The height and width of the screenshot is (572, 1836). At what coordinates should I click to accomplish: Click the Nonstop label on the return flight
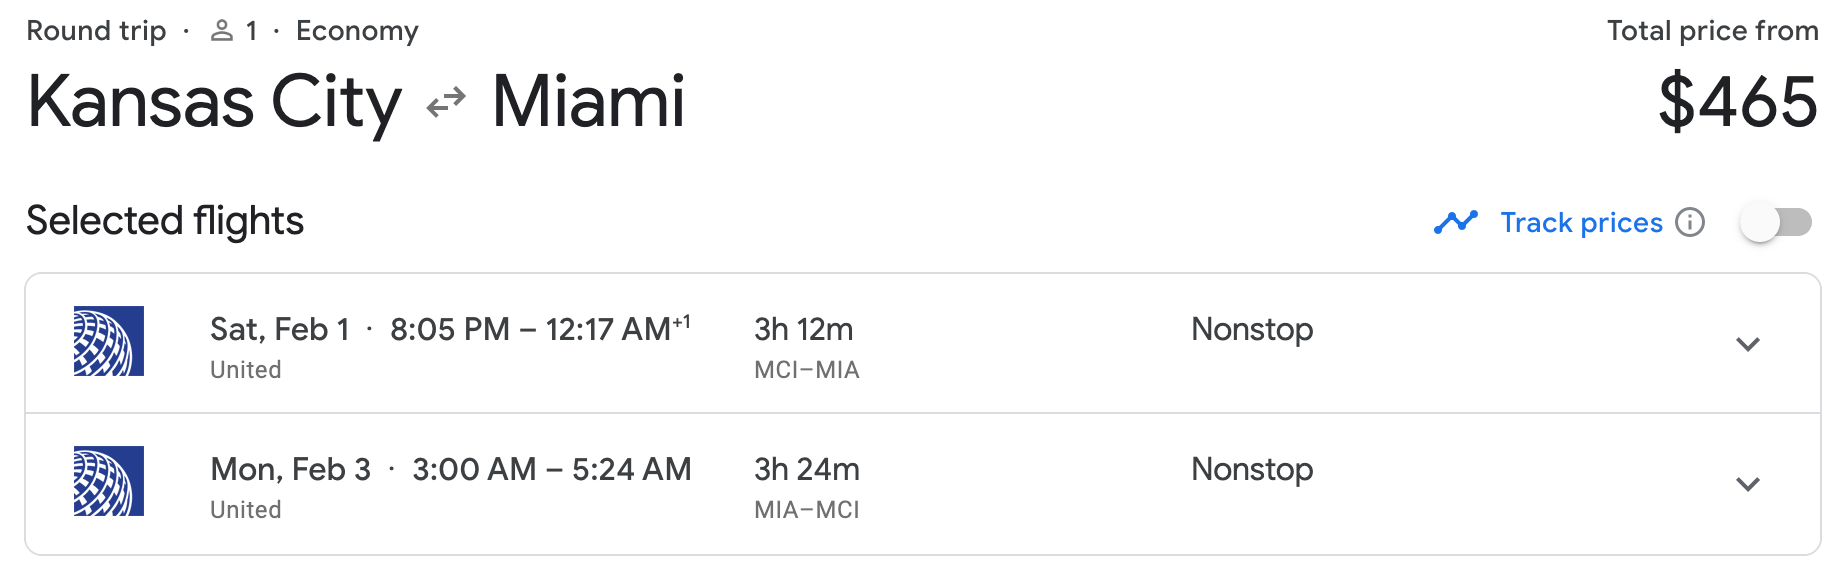(1252, 469)
